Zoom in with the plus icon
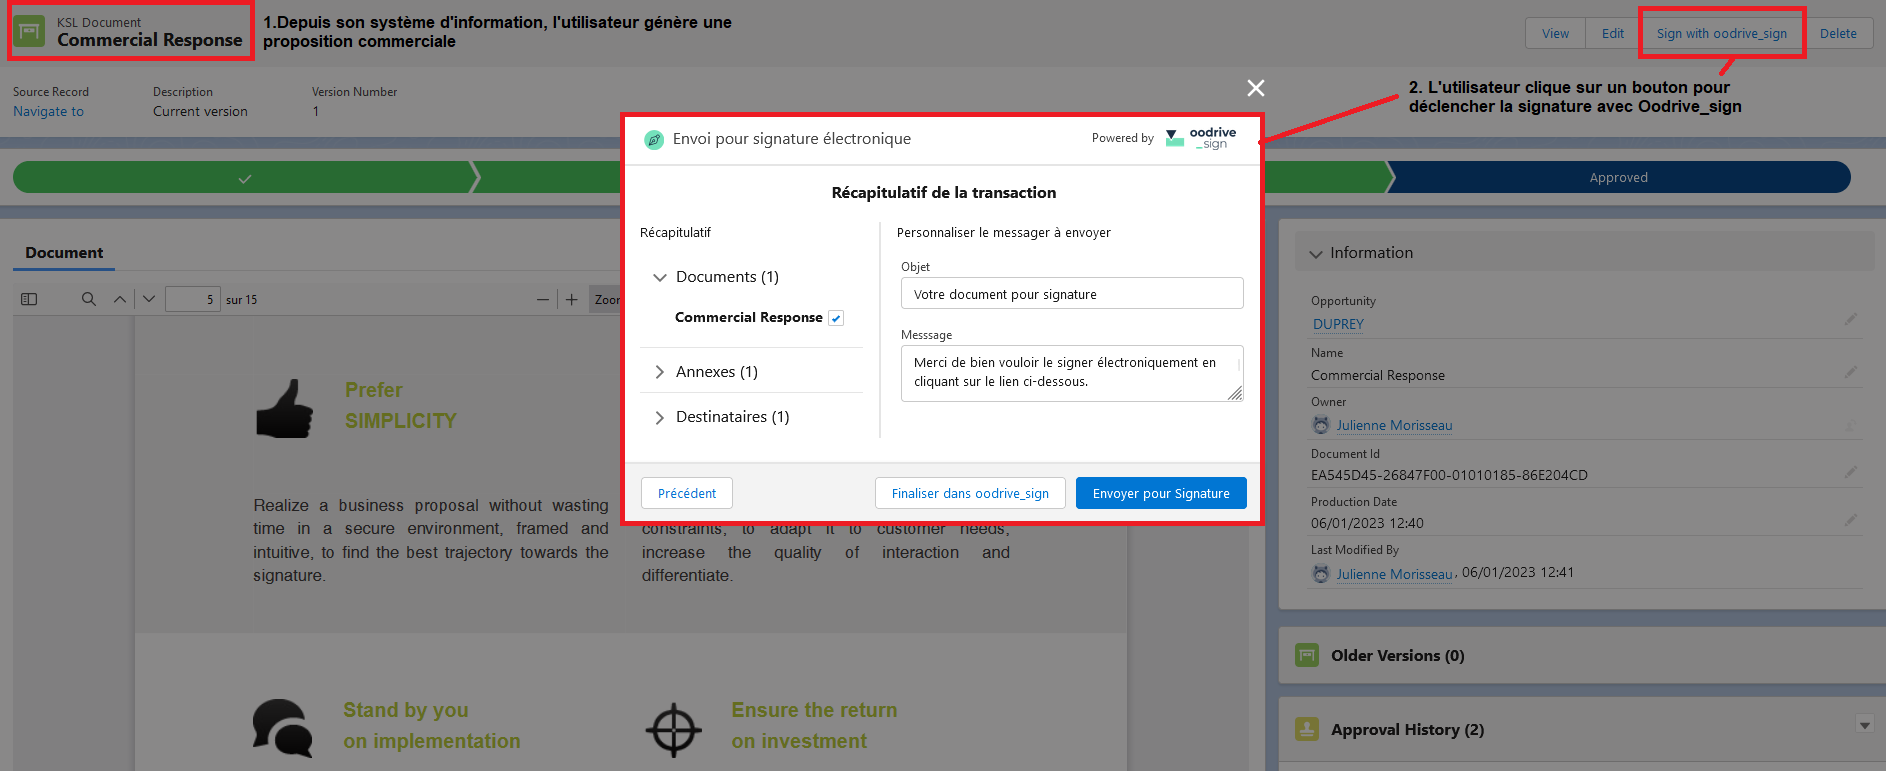 pos(572,299)
